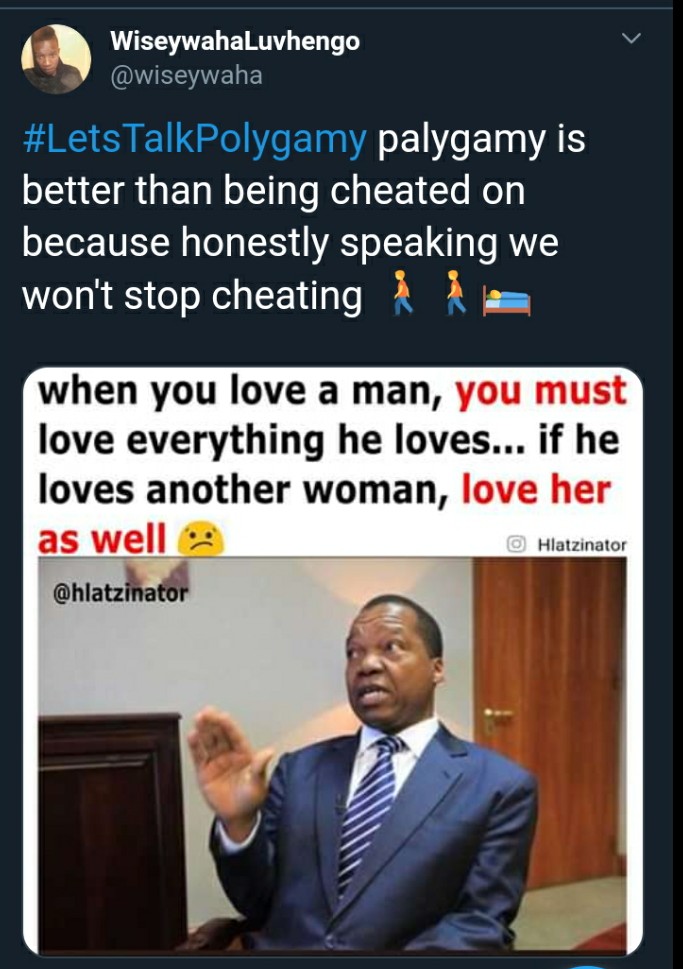The image size is (683, 969).
Task: Click the red "love her" meme text
Action: point(536,489)
